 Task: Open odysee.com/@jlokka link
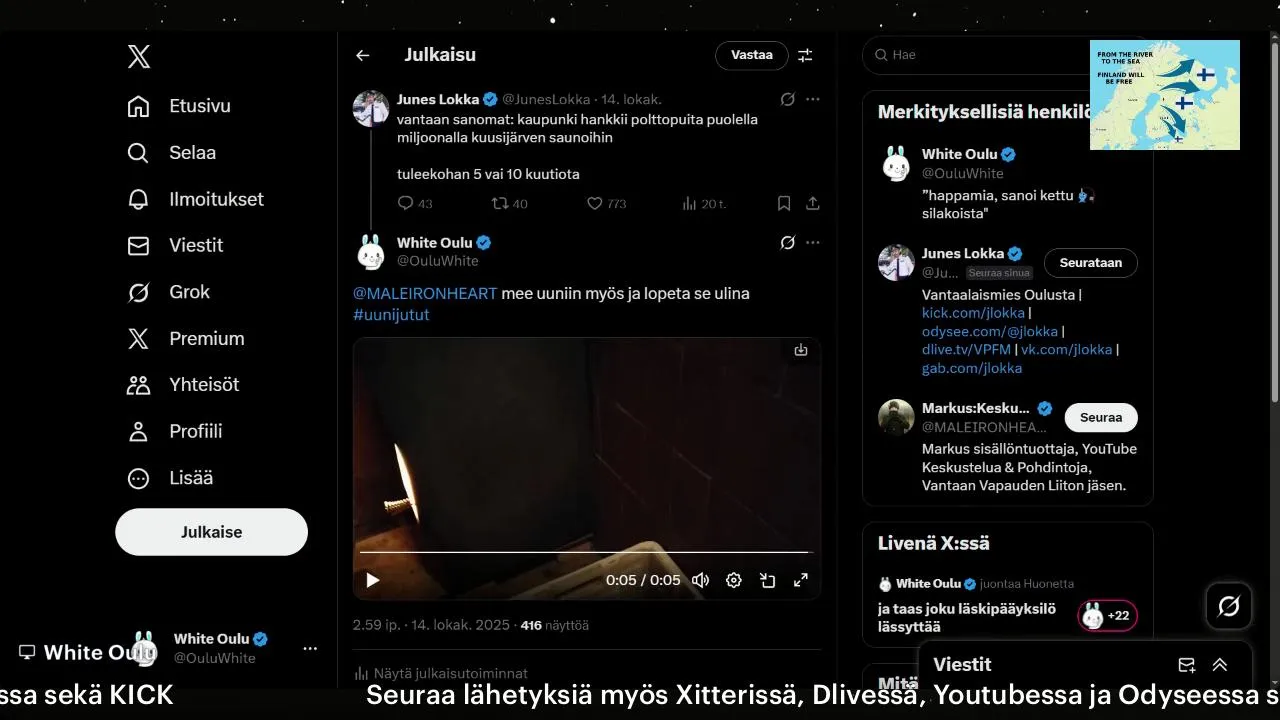tap(990, 331)
